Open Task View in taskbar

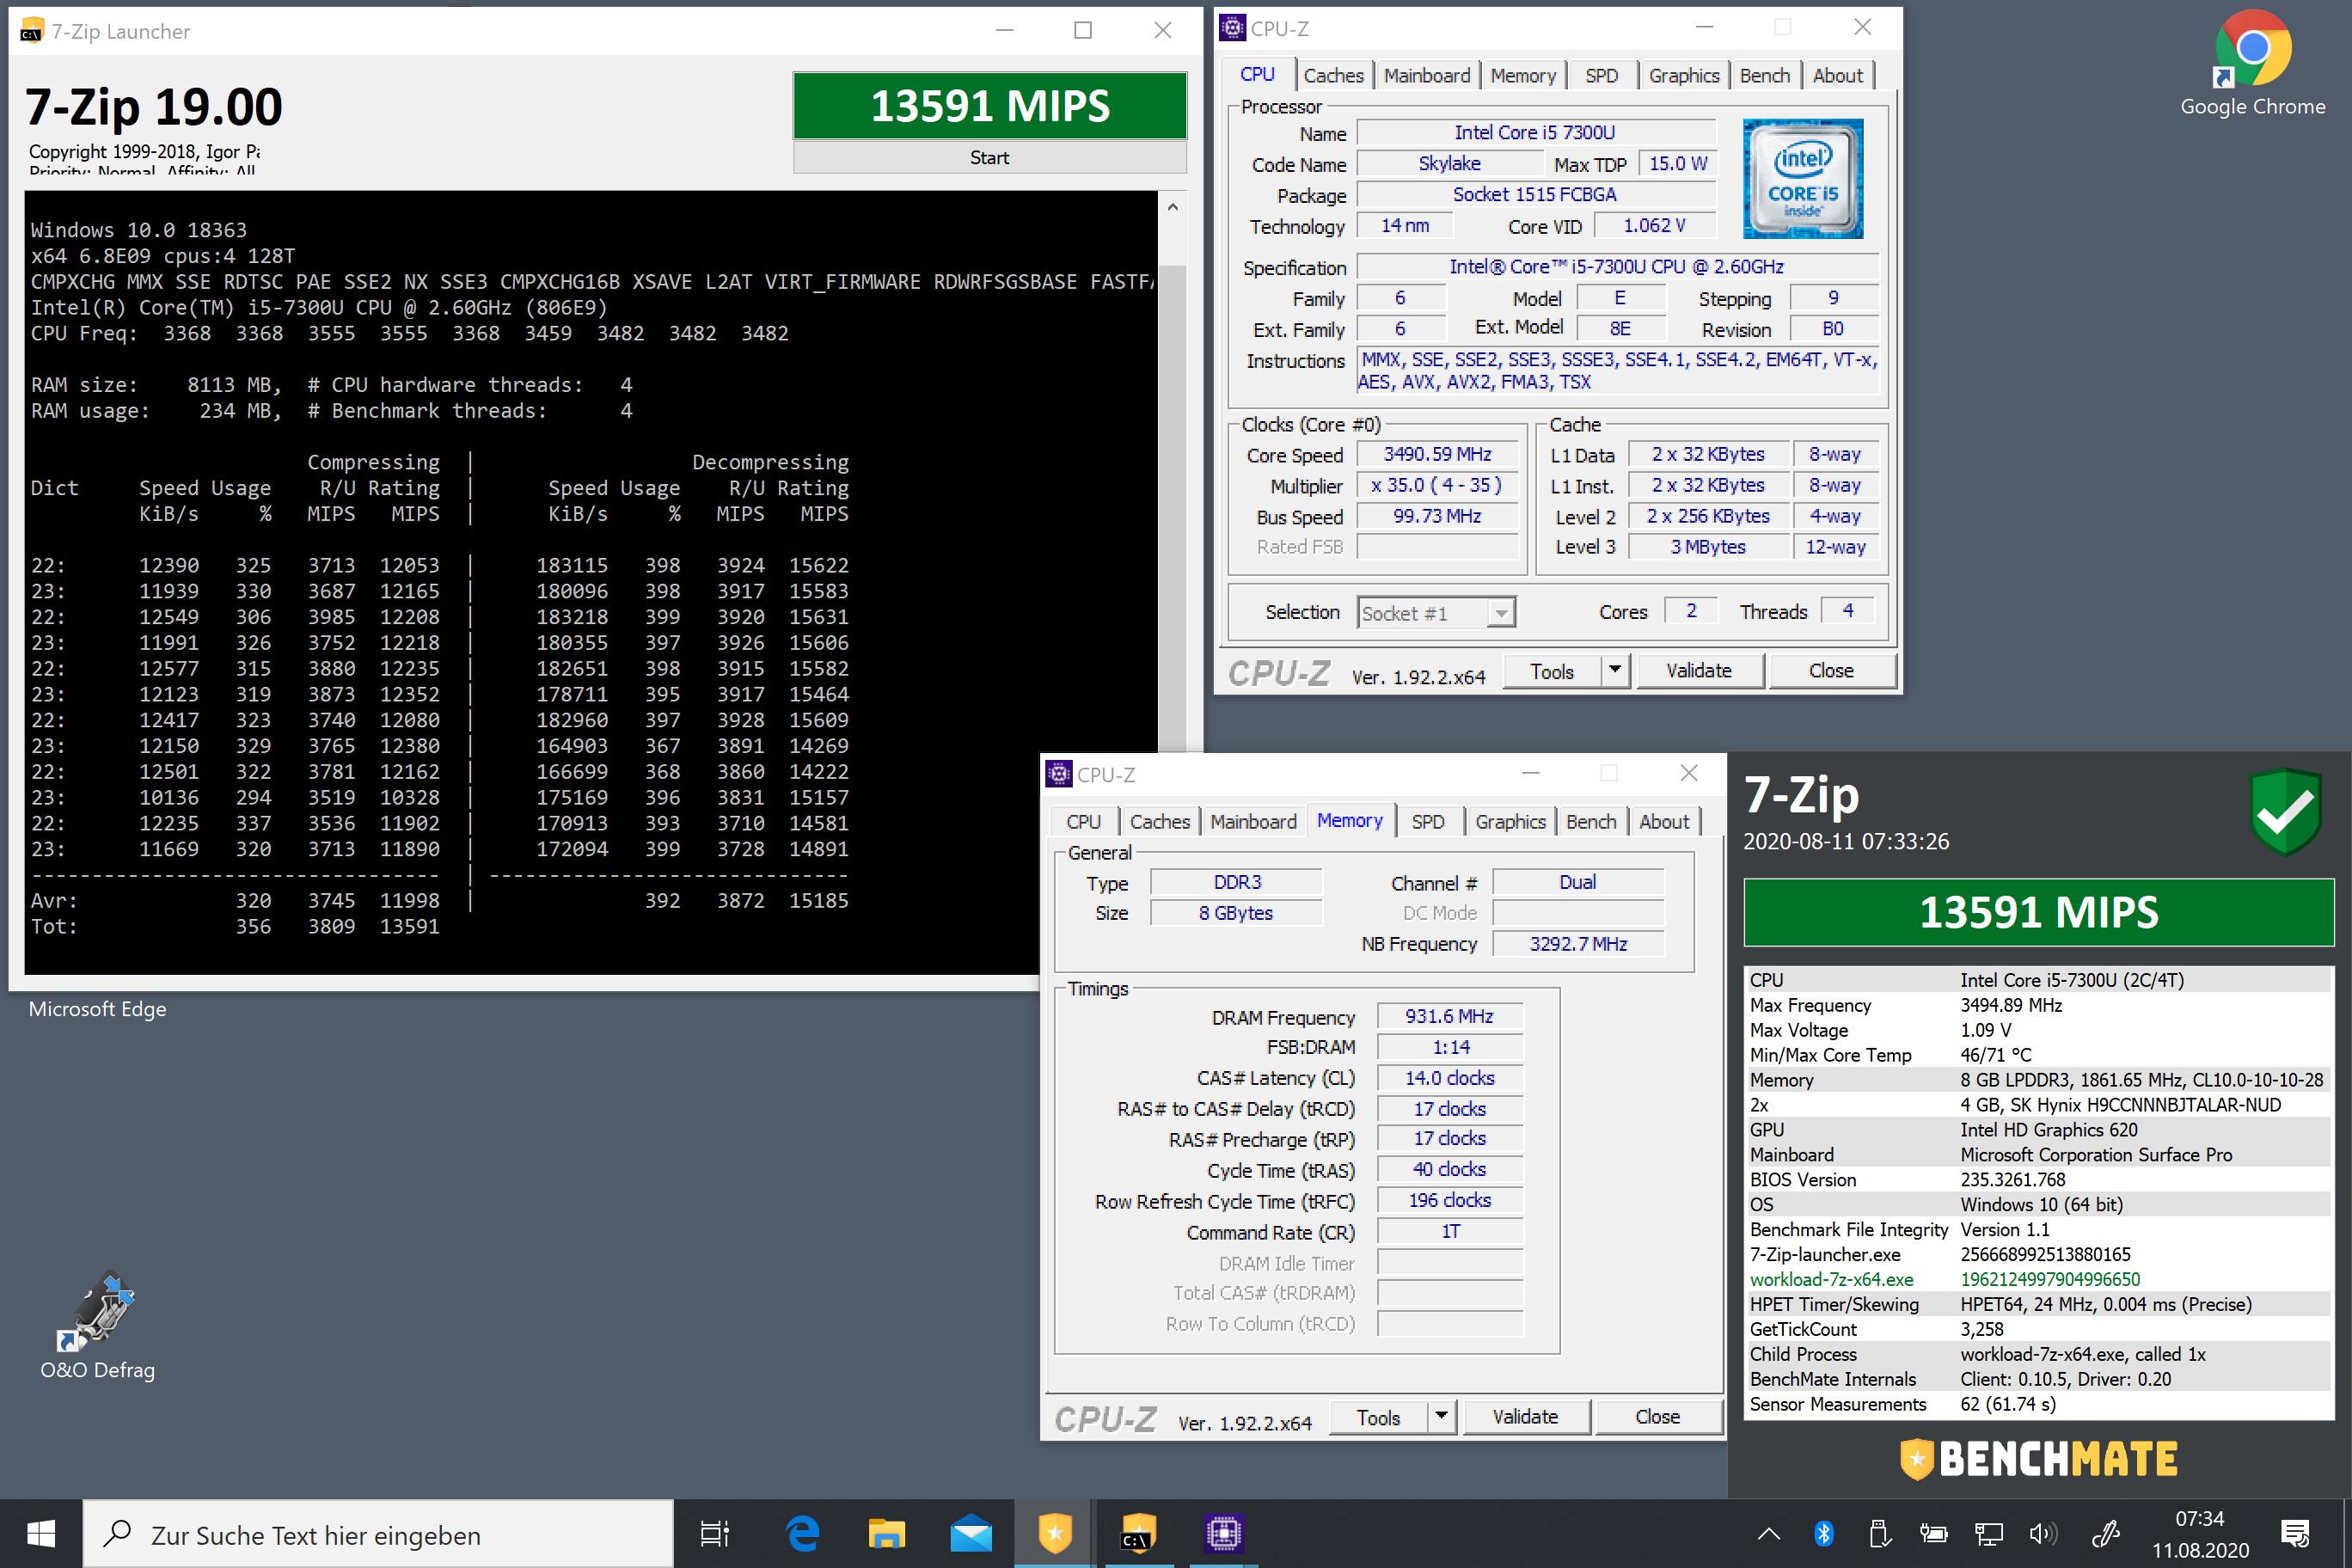click(714, 1534)
